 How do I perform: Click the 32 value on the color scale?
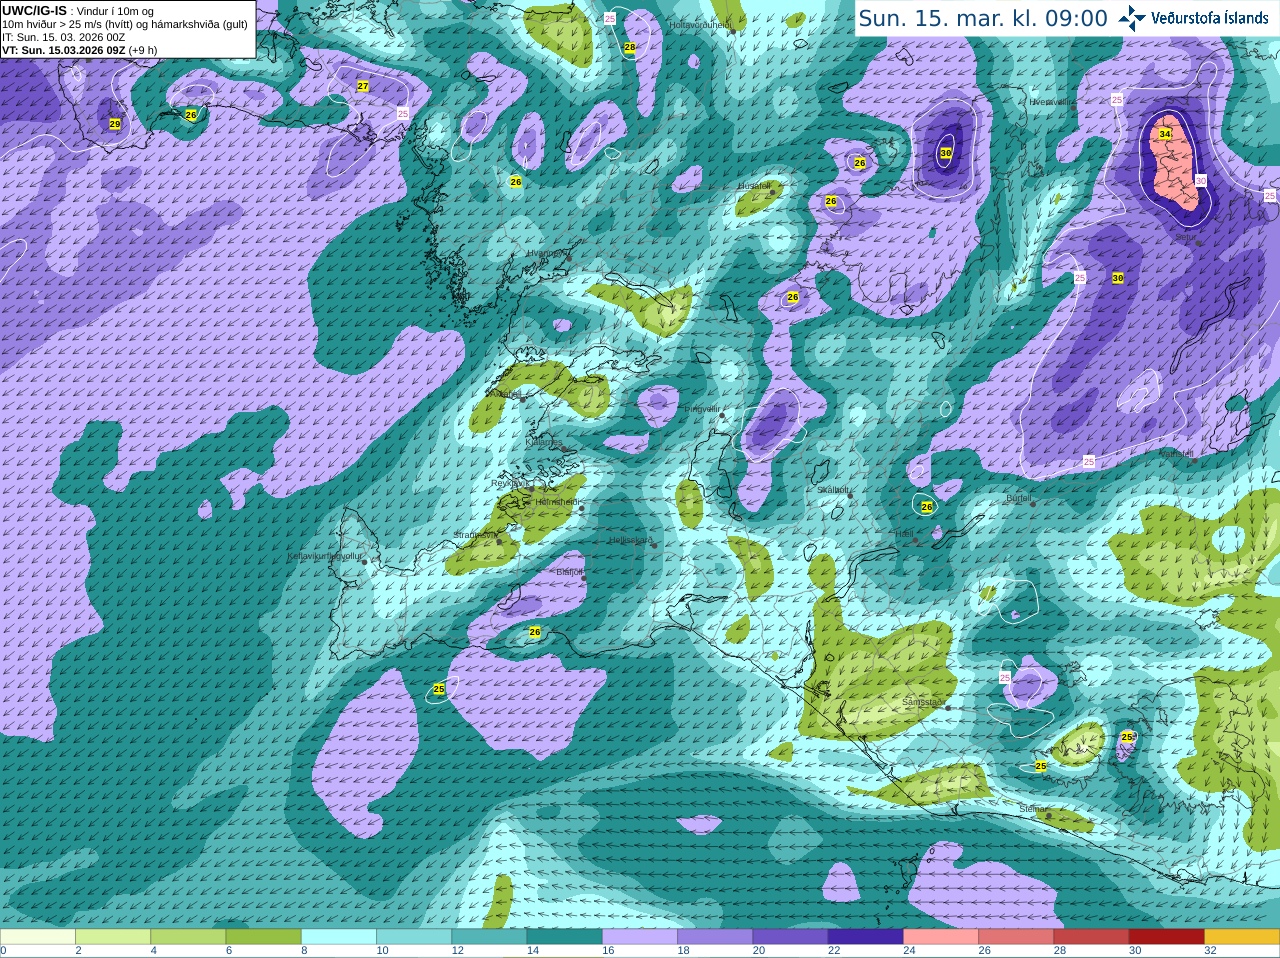coord(1210,951)
